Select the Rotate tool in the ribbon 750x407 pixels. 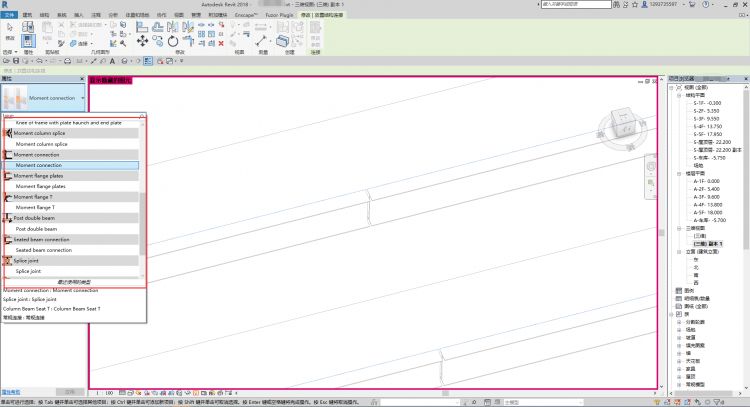click(173, 41)
